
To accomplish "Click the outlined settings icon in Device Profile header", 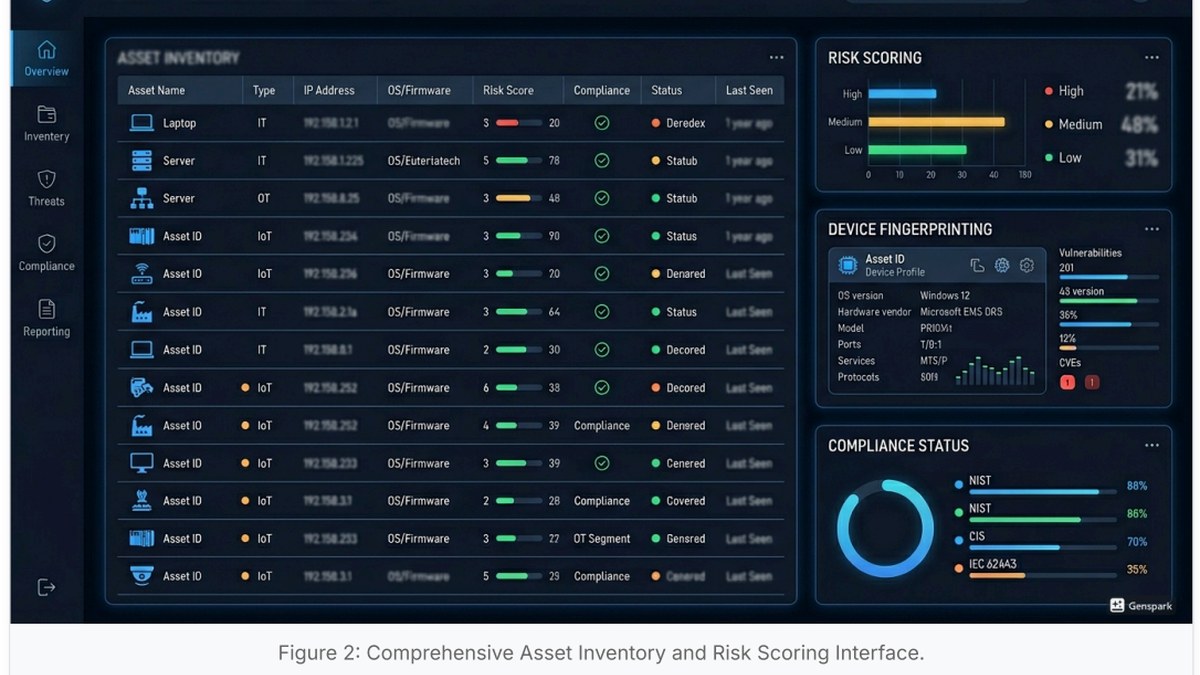I will (1027, 265).
